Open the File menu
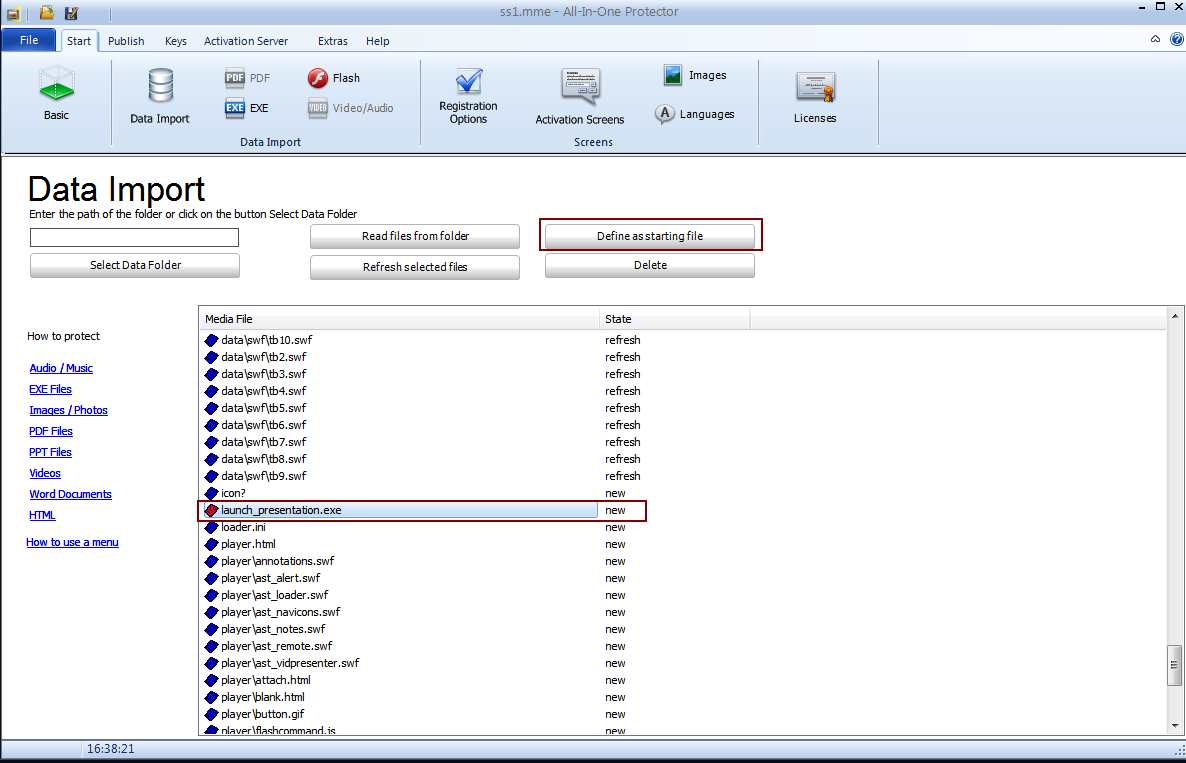1186x763 pixels. click(29, 41)
